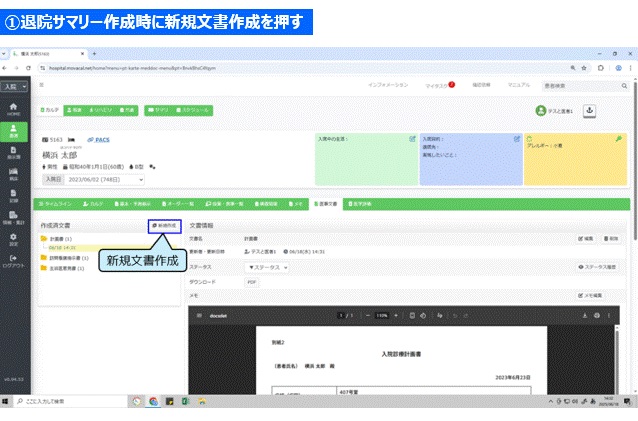
Task: Click the Logout icon in sidebar
Action: click(x=13, y=261)
